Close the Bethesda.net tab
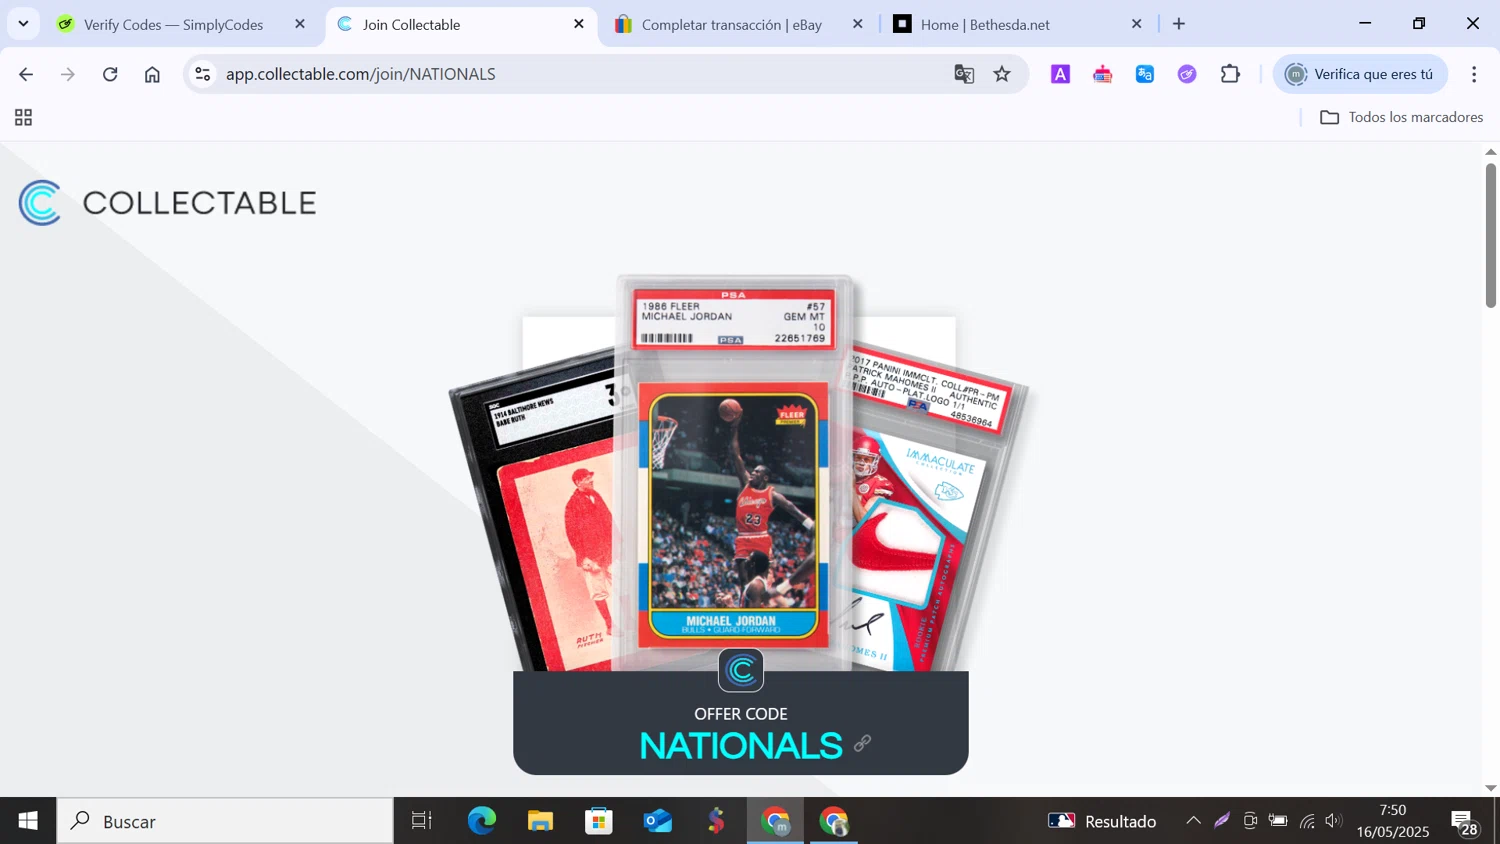The height and width of the screenshot is (844, 1500). tap(1137, 24)
